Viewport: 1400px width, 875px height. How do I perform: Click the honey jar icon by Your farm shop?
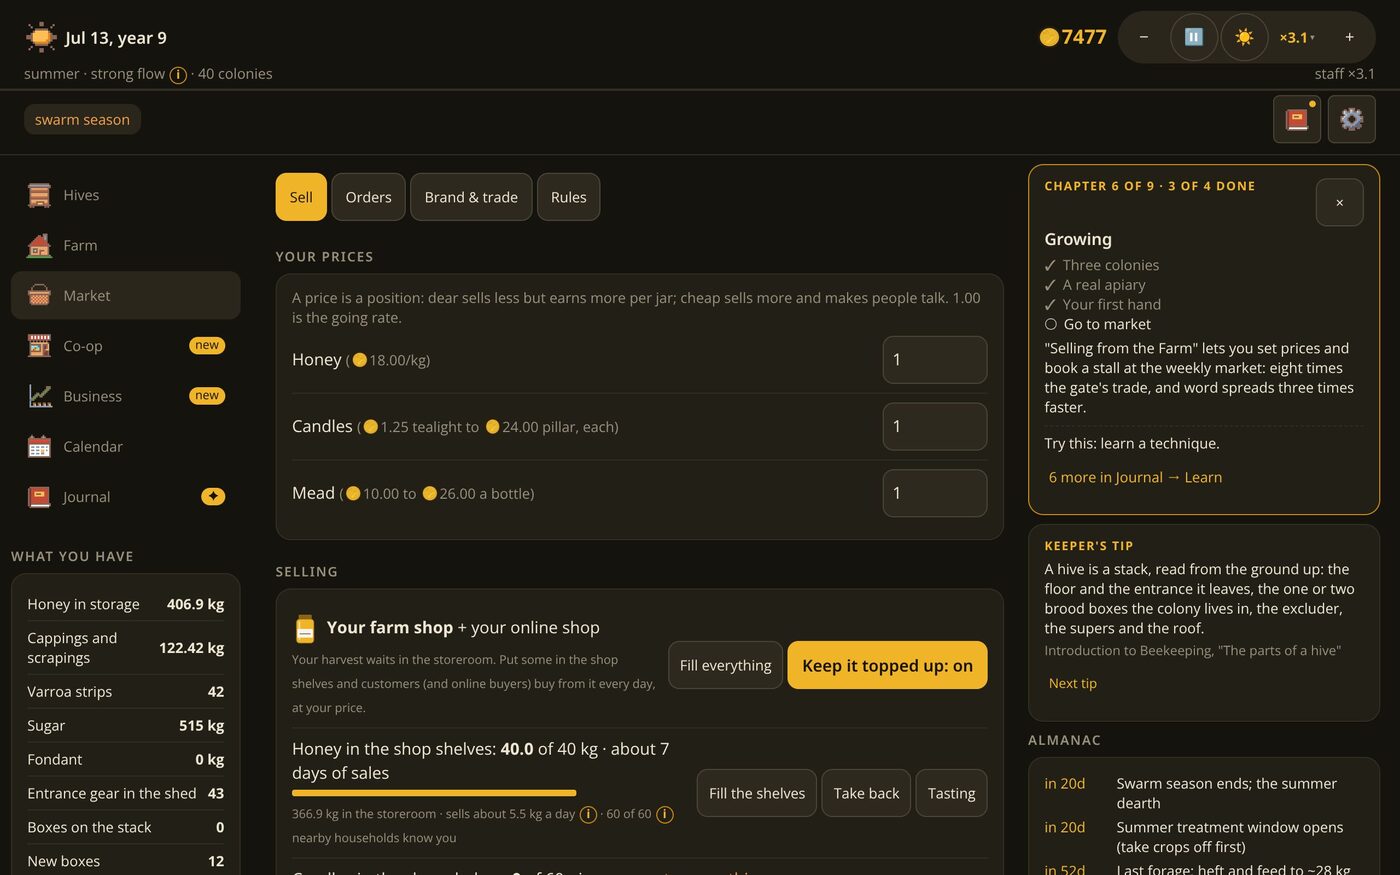(305, 629)
